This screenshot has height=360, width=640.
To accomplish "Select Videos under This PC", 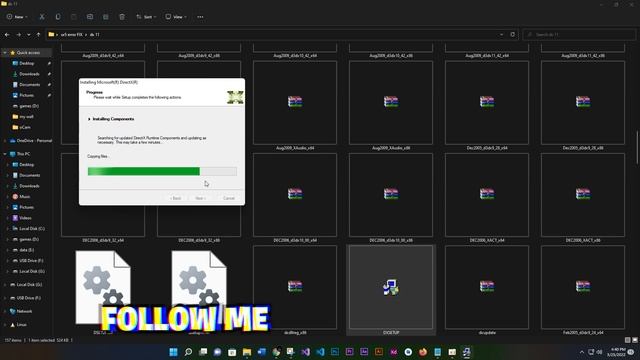I will pos(25,218).
